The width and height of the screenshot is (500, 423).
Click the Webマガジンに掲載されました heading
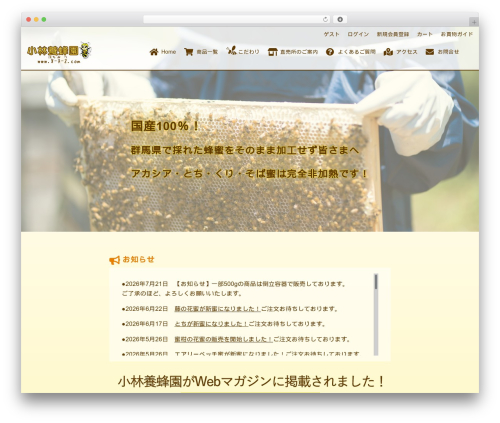click(251, 382)
